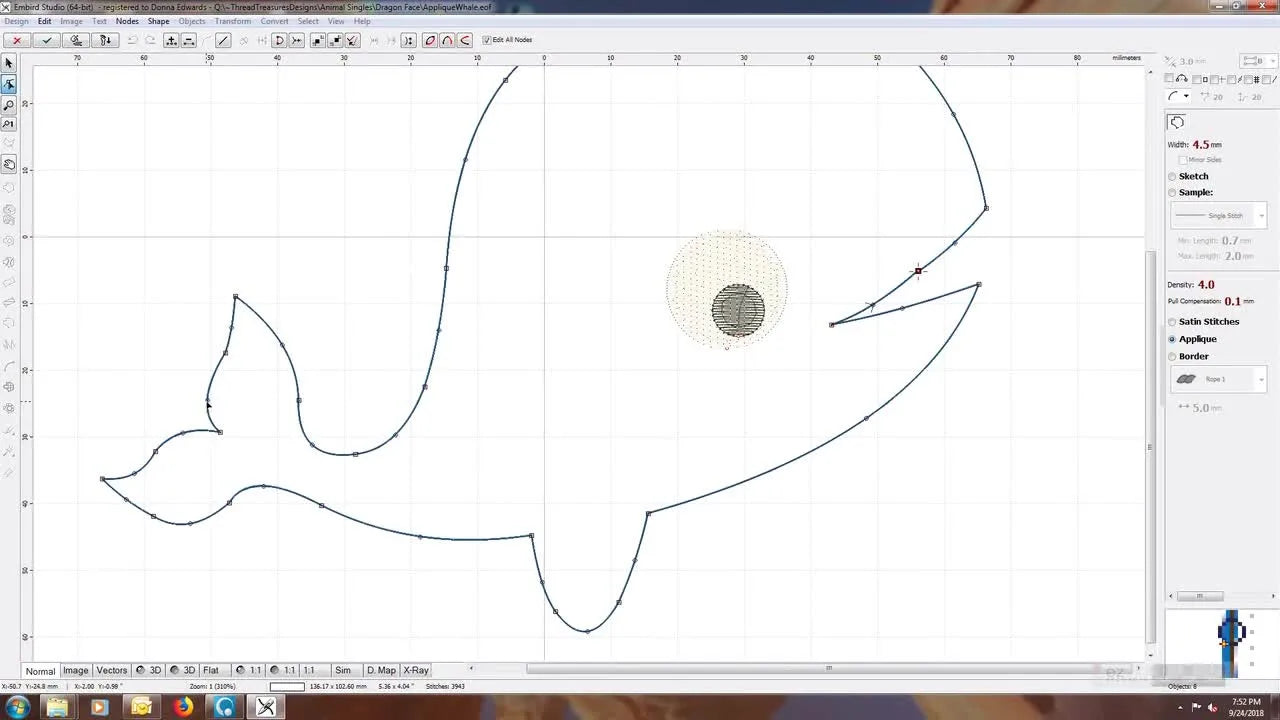Click the magnifier zoom tool in left toolbar
1280x720 pixels.
pyautogui.click(x=9, y=103)
